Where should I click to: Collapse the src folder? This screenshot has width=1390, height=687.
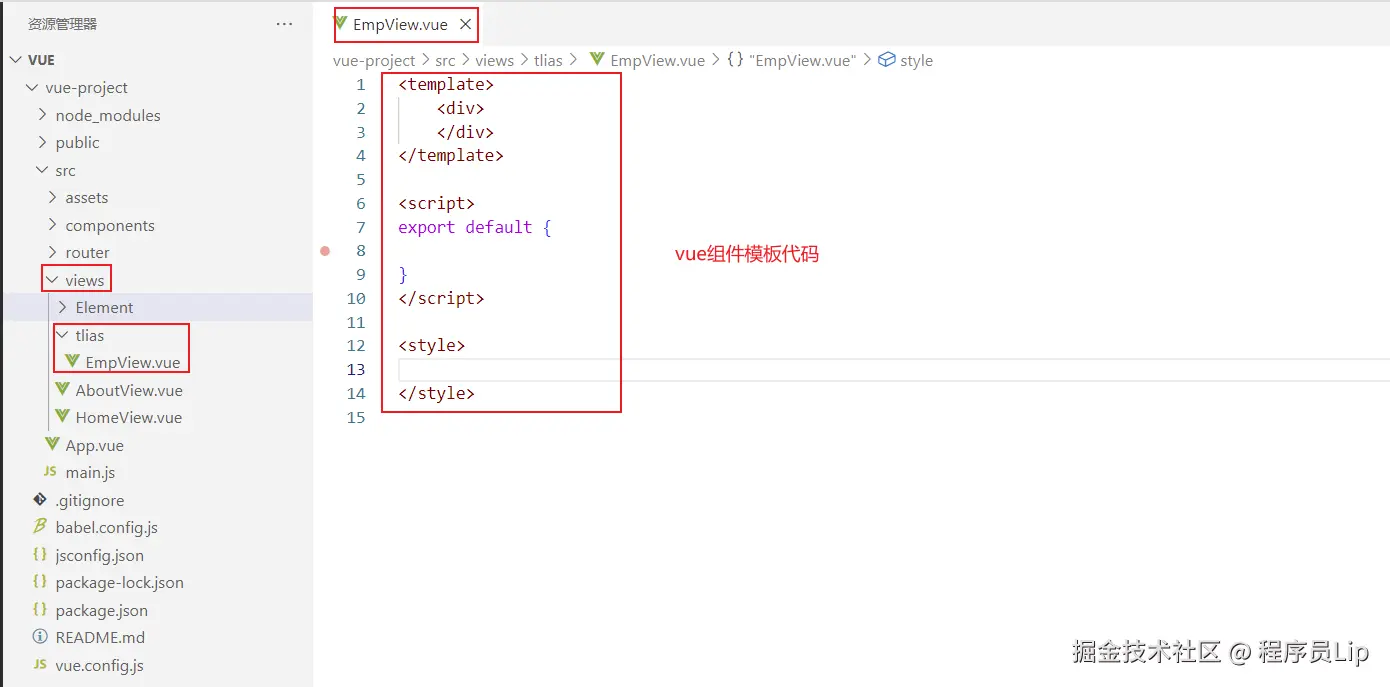coord(43,170)
